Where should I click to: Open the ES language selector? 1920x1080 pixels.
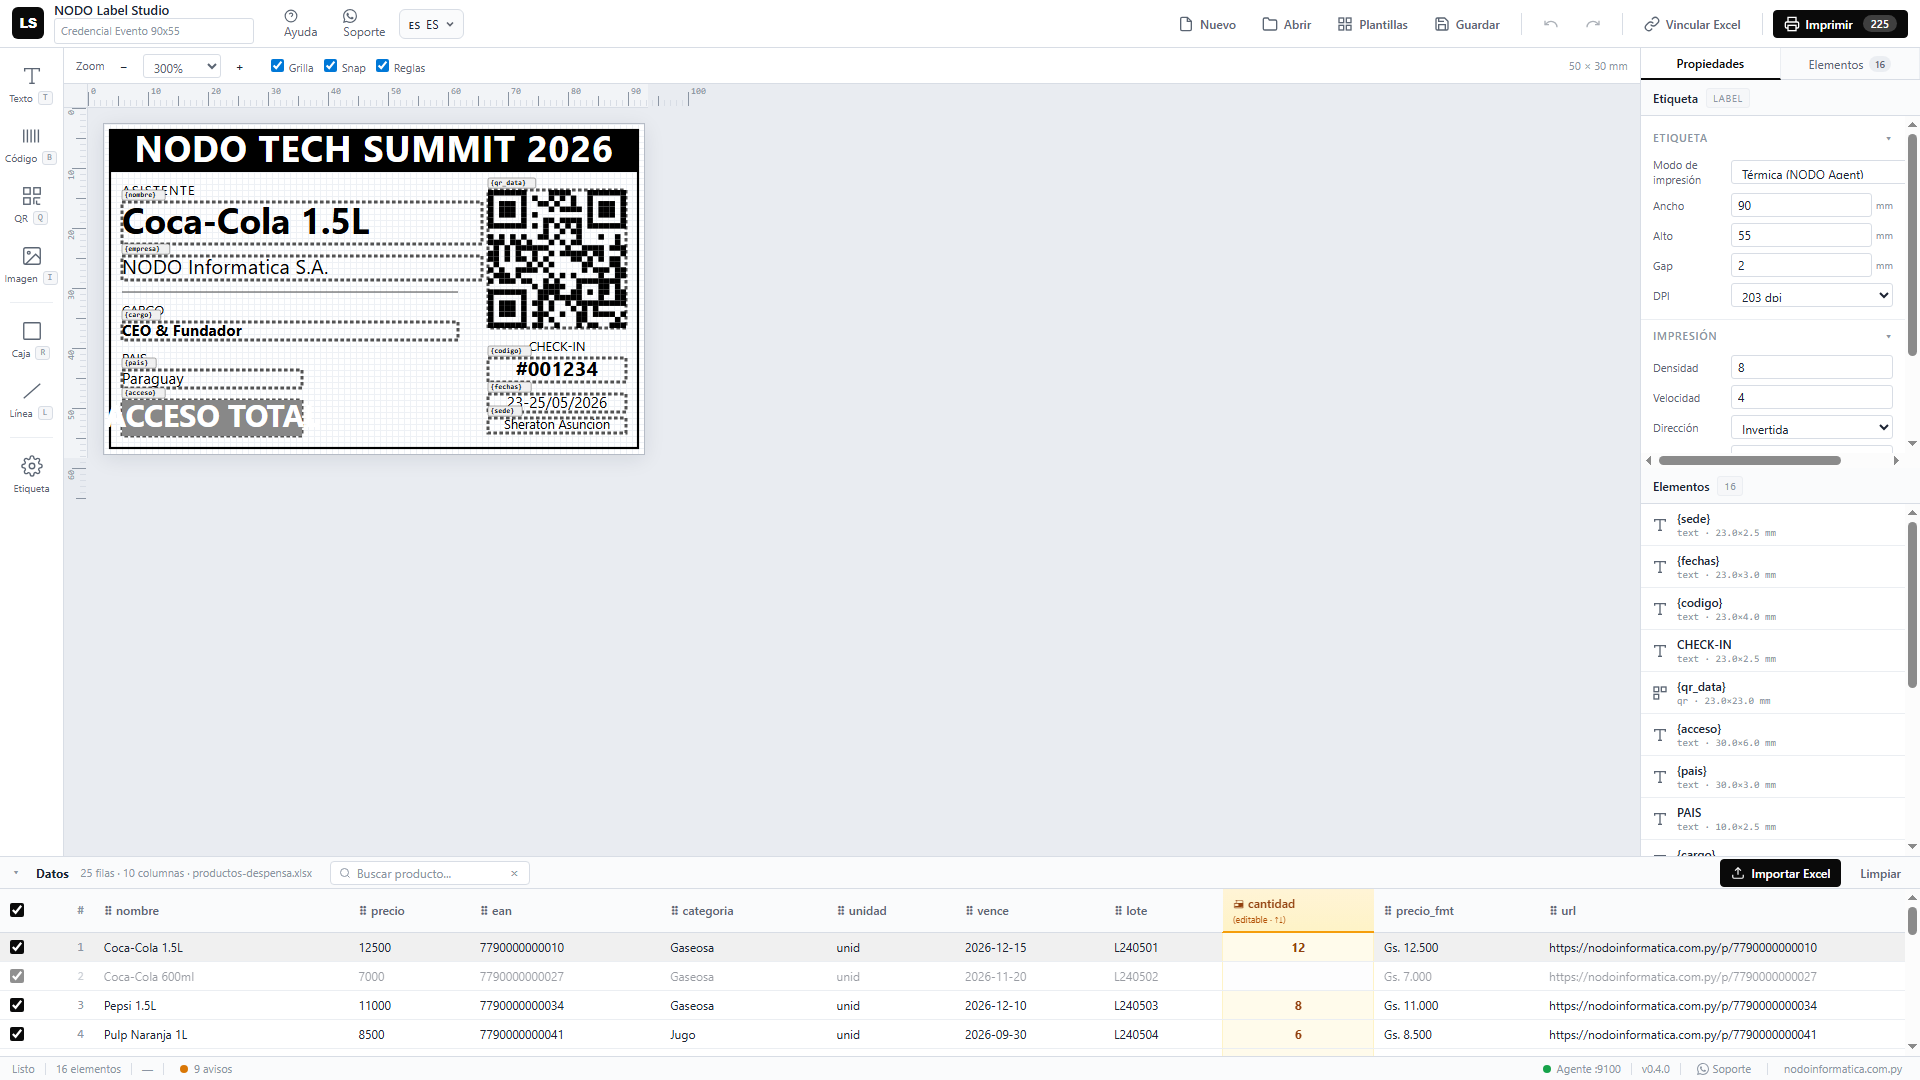(x=431, y=24)
